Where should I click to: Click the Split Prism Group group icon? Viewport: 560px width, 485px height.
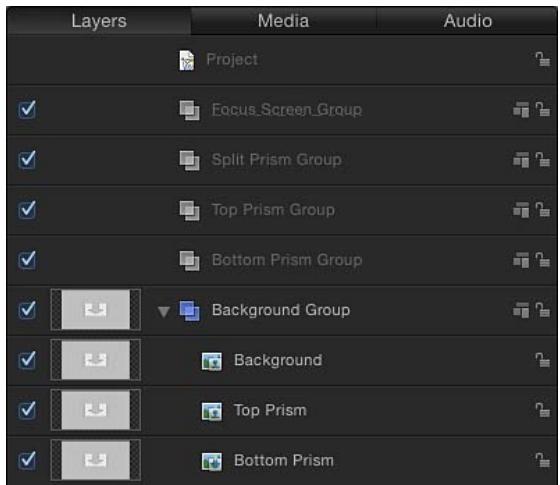pos(189,160)
